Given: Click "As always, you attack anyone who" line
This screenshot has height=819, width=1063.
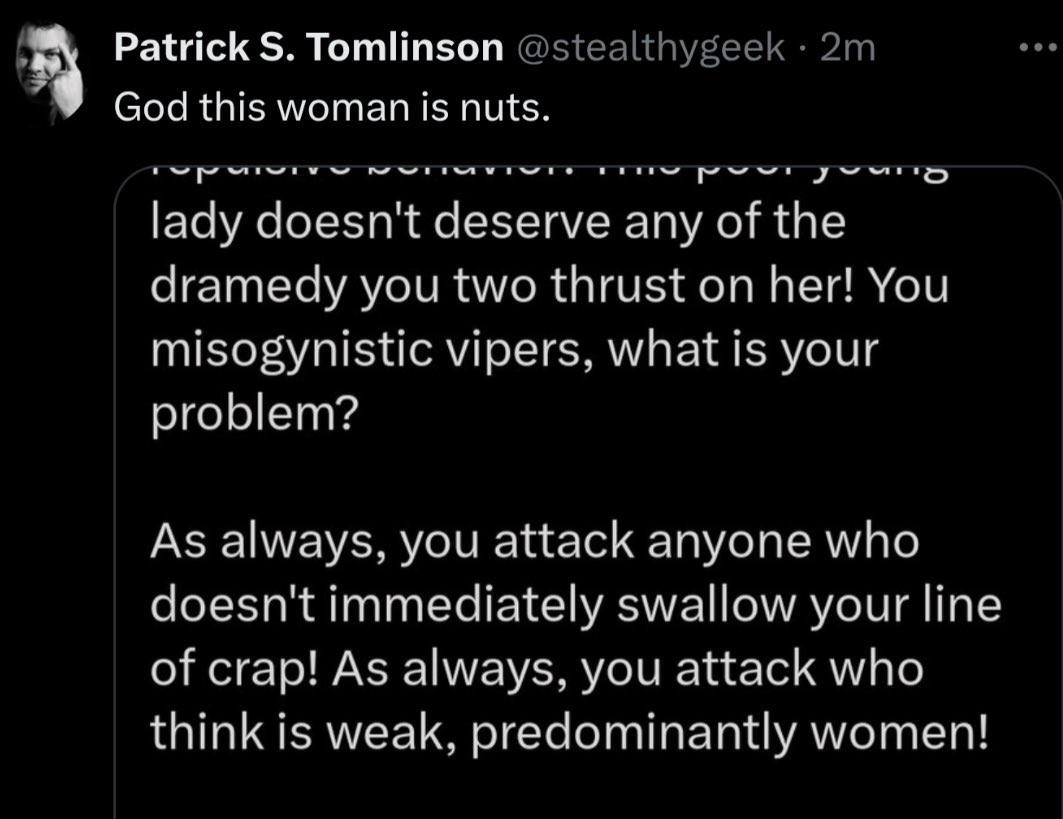Looking at the screenshot, I should (x=535, y=543).
